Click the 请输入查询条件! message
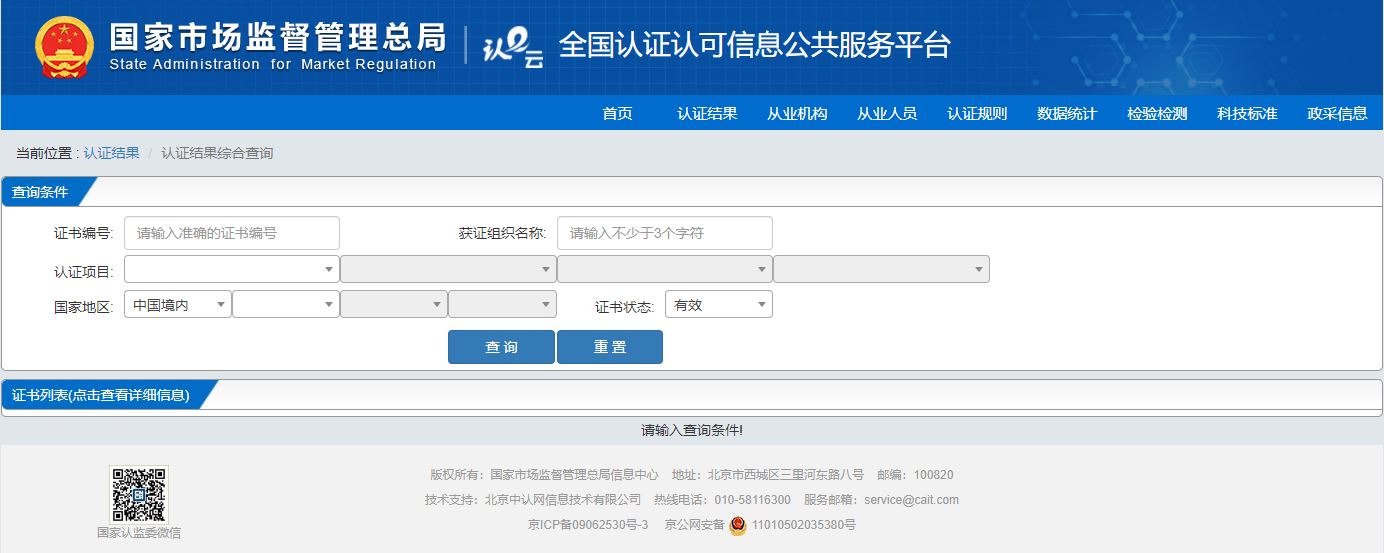This screenshot has width=1384, height=553. click(692, 430)
